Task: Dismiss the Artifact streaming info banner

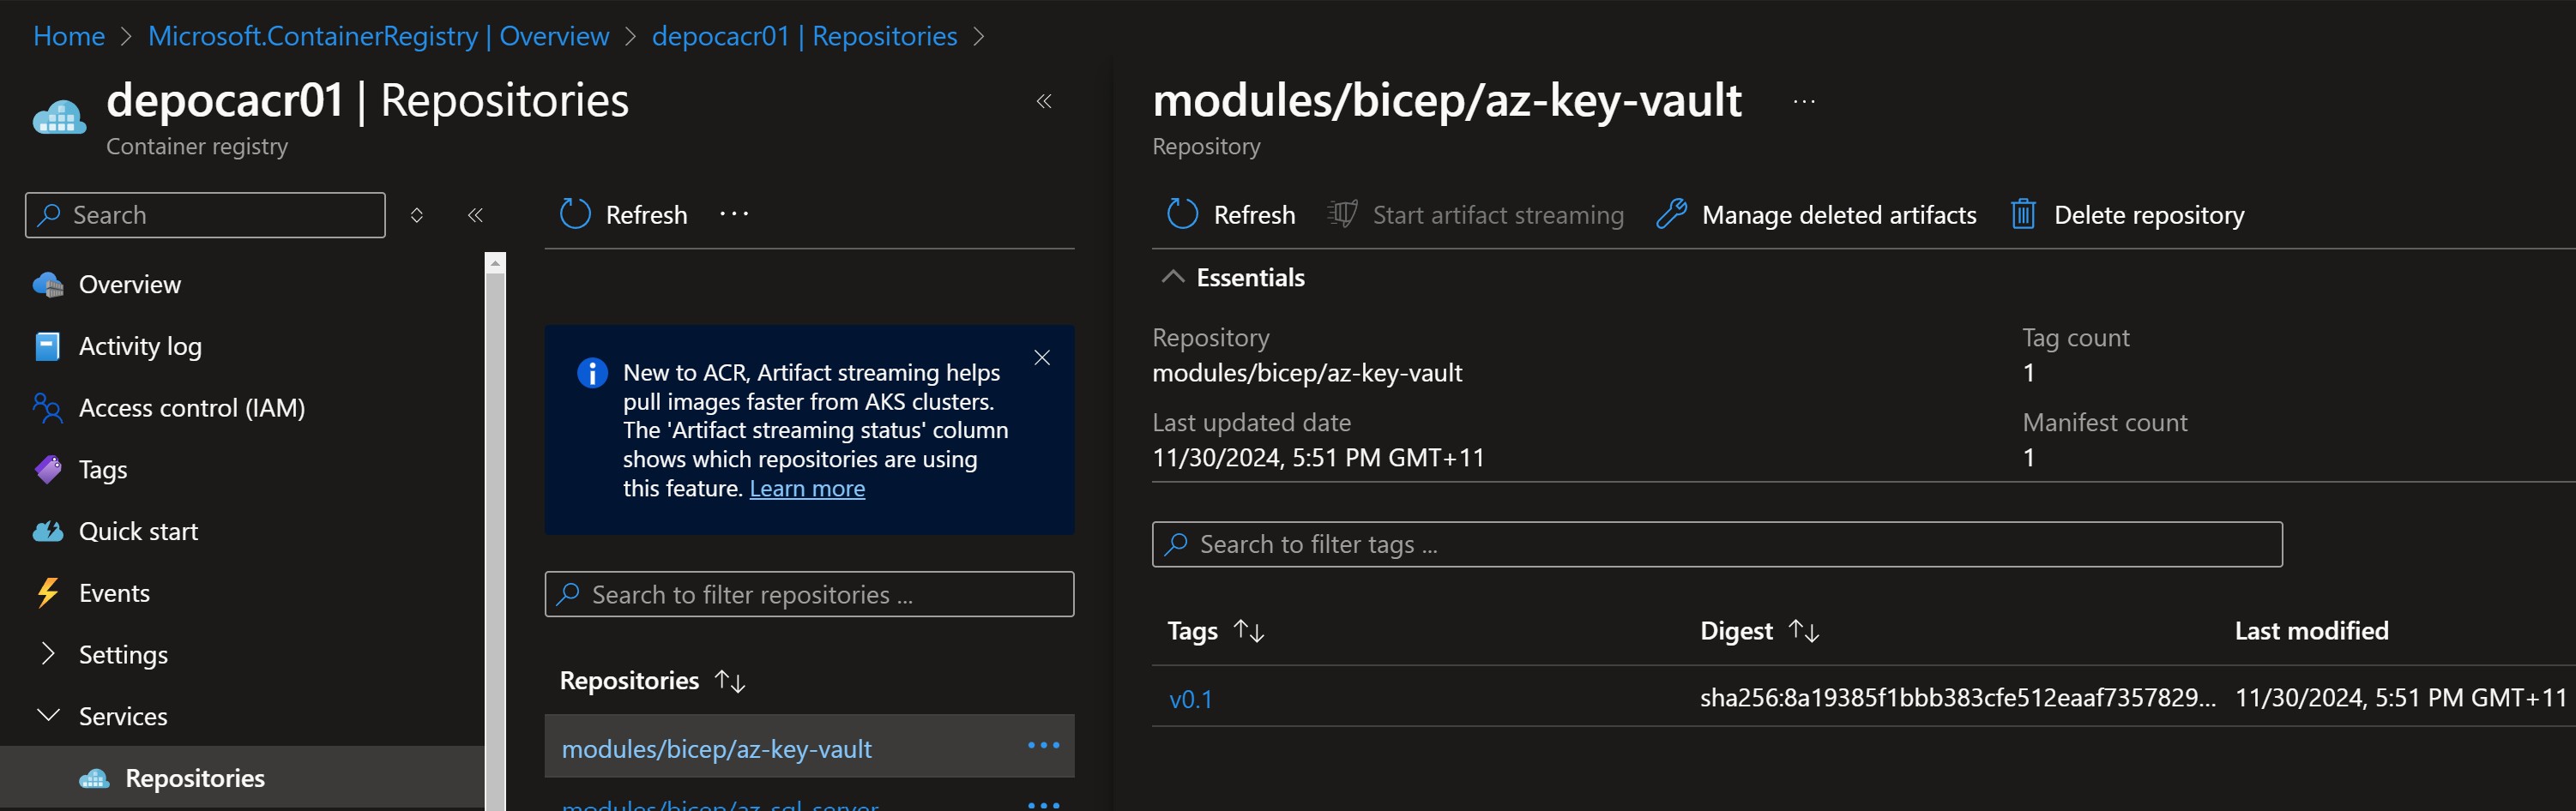Action: [x=1042, y=358]
